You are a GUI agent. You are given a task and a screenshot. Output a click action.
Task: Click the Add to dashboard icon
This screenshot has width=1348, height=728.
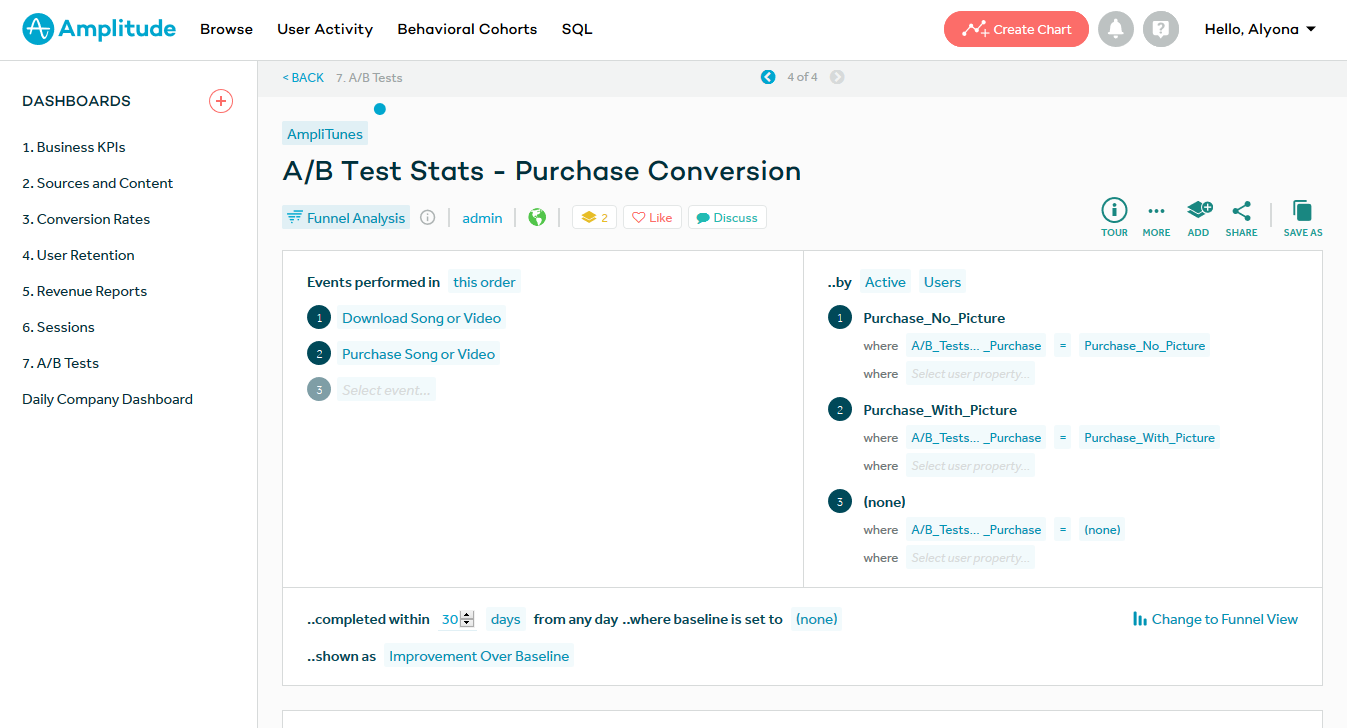[1198, 211]
